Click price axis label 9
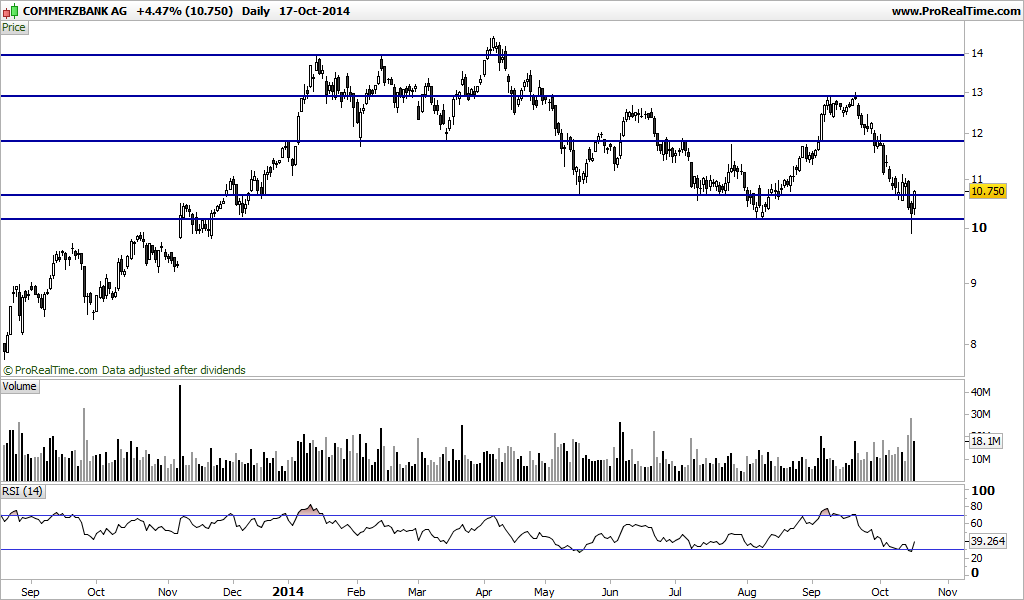Image resolution: width=1024 pixels, height=600 pixels. (974, 283)
